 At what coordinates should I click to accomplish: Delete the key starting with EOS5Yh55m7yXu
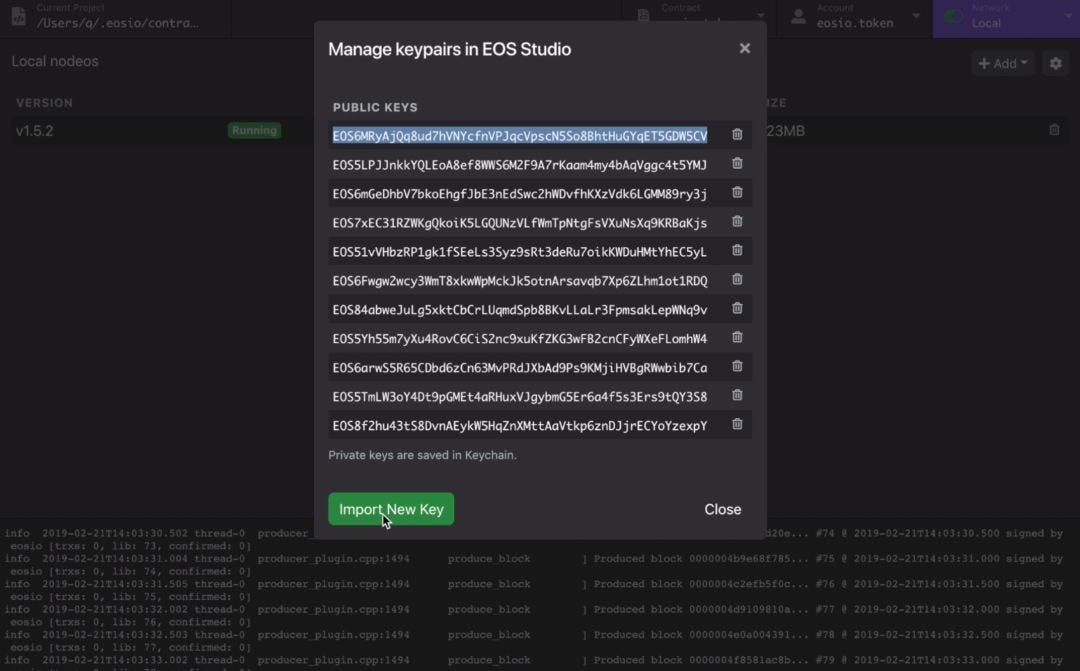tap(737, 337)
